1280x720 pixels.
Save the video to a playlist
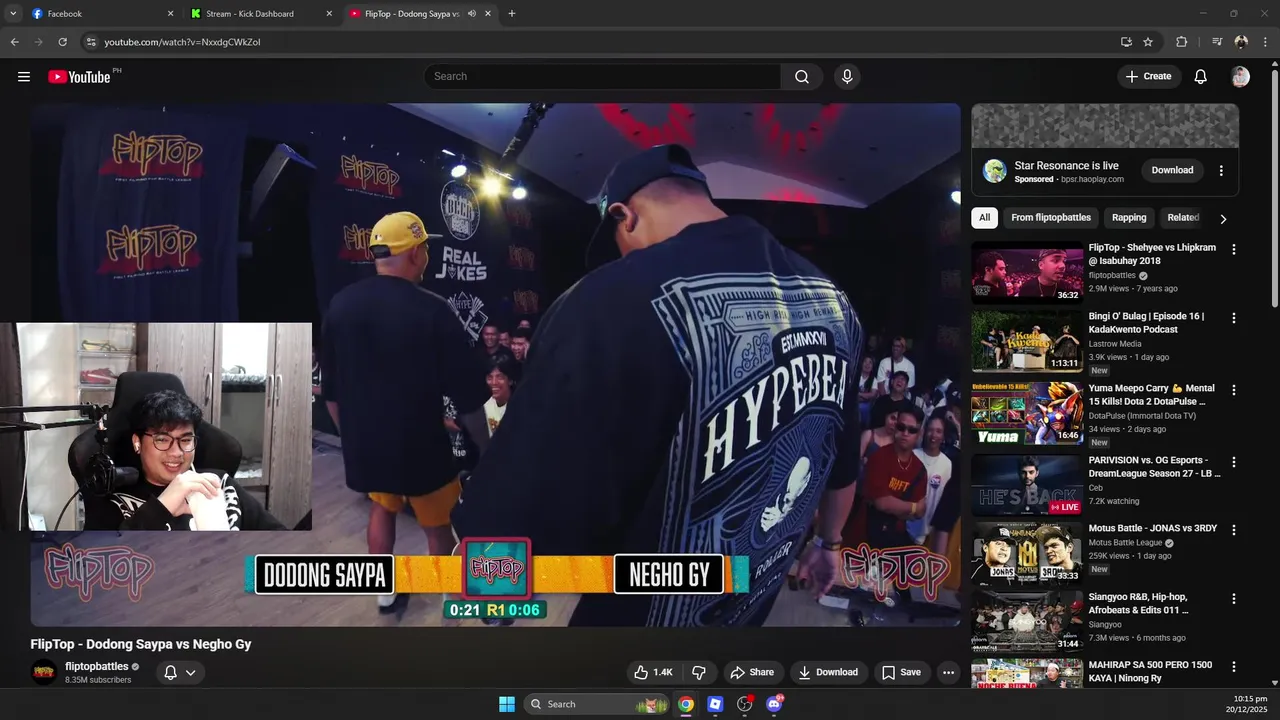point(901,672)
